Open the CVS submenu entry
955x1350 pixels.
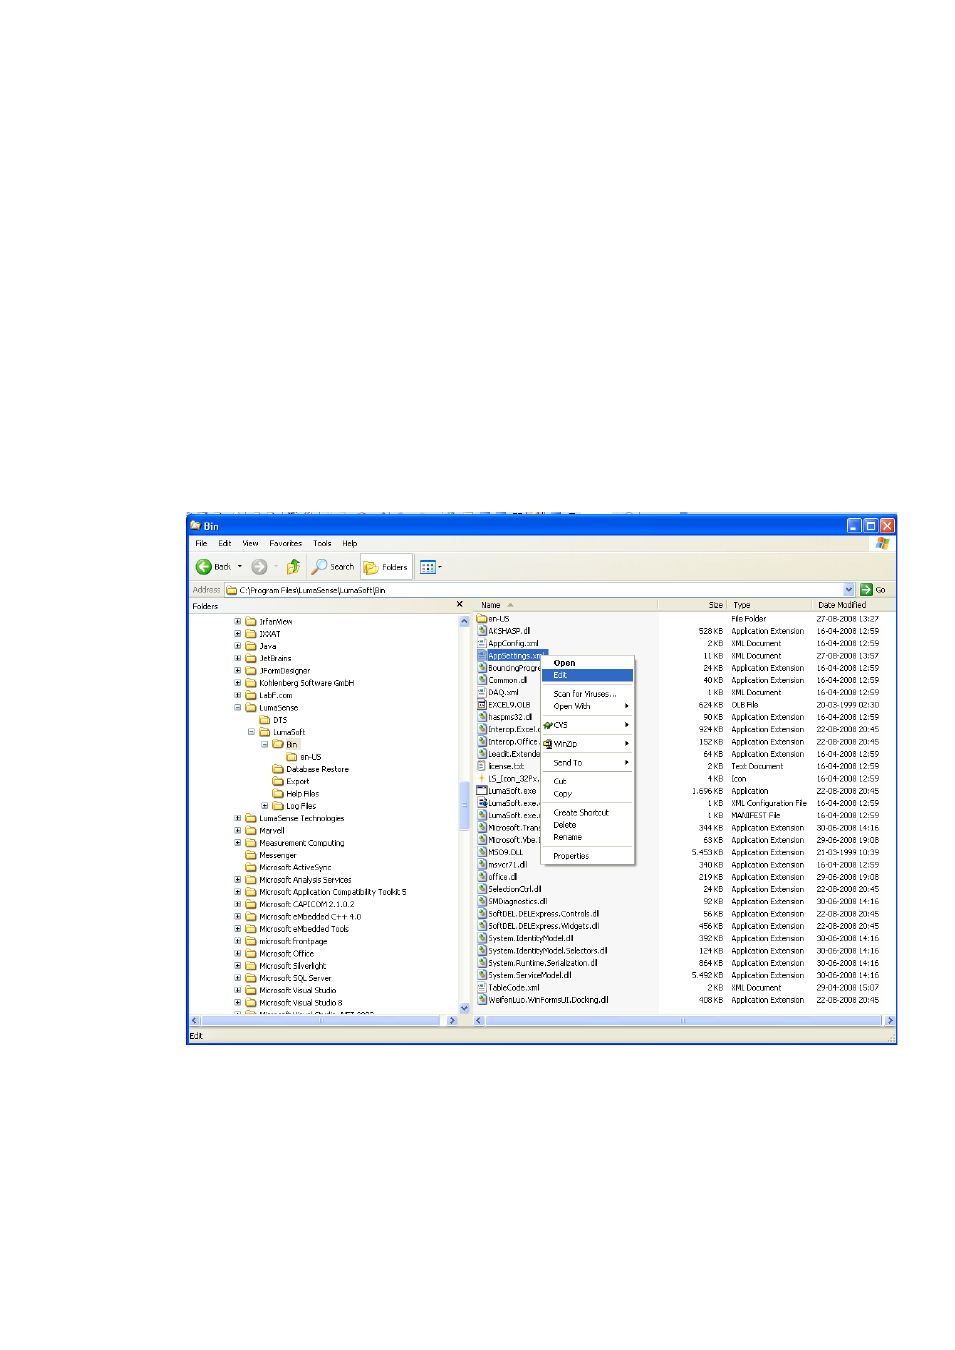(x=588, y=725)
